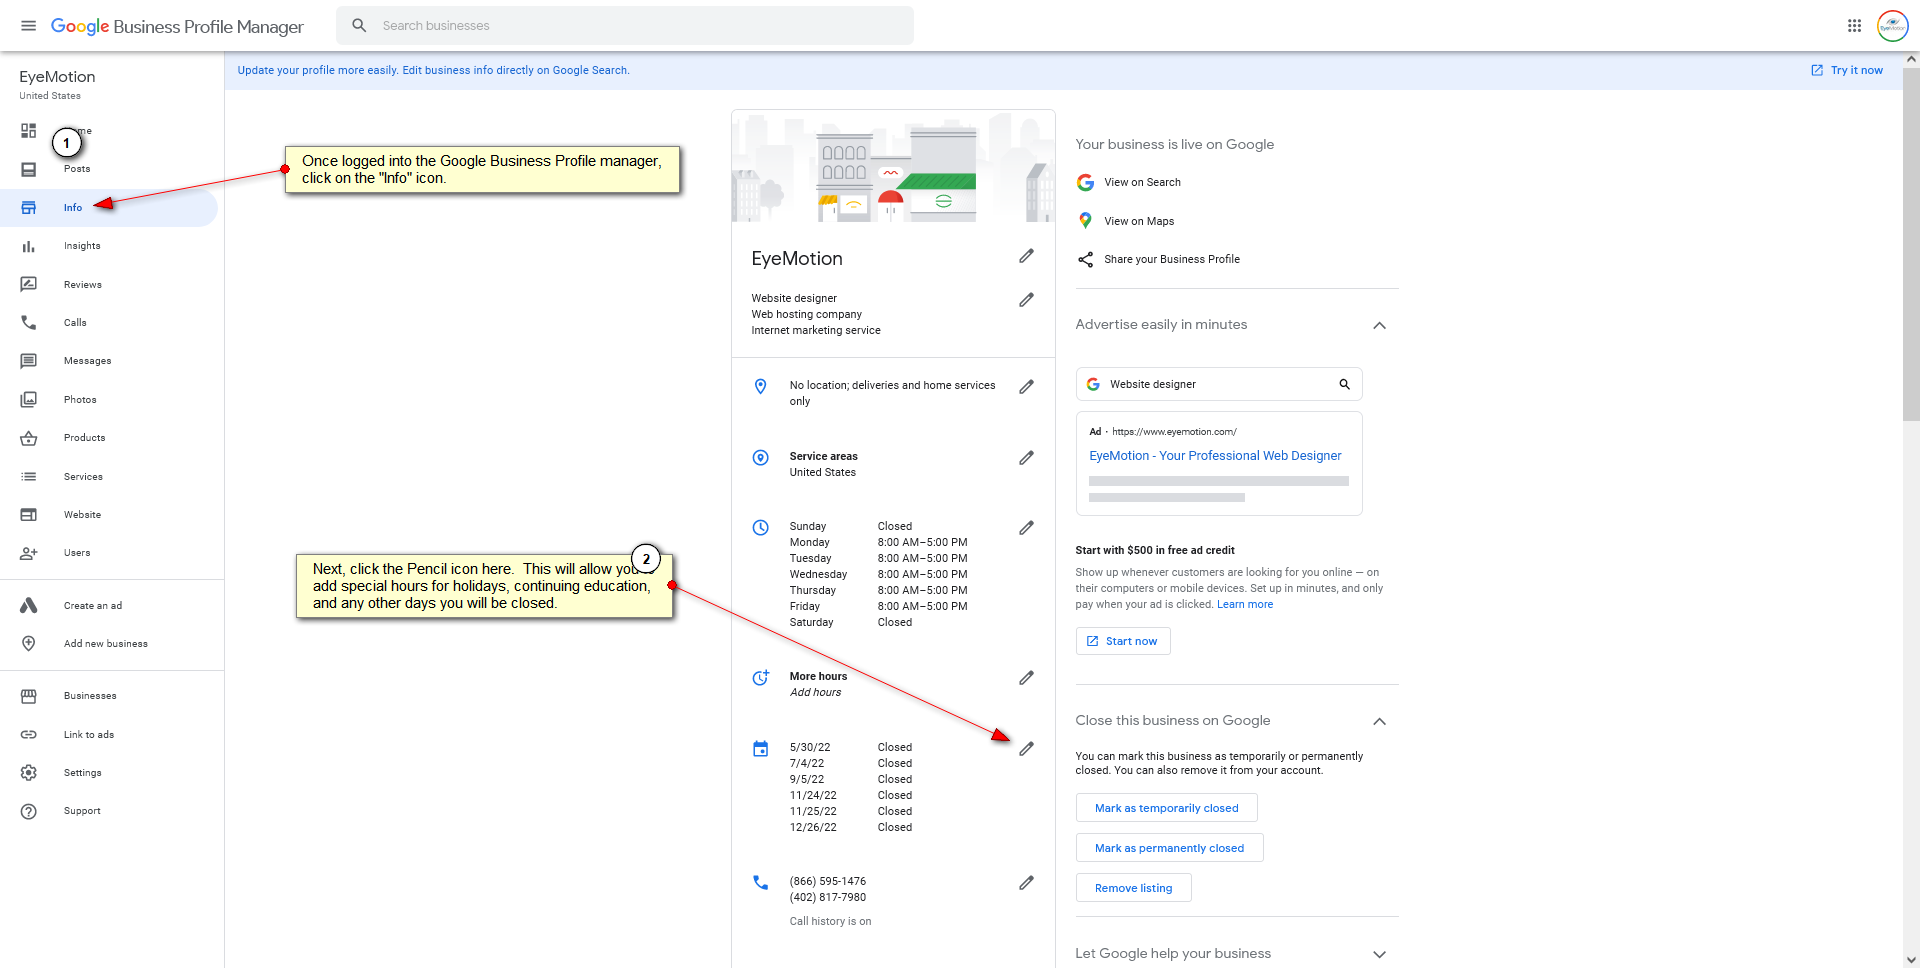Viewport: 1920px width, 968px height.
Task: Click the Businesses storefront icon
Action: pyautogui.click(x=29, y=696)
